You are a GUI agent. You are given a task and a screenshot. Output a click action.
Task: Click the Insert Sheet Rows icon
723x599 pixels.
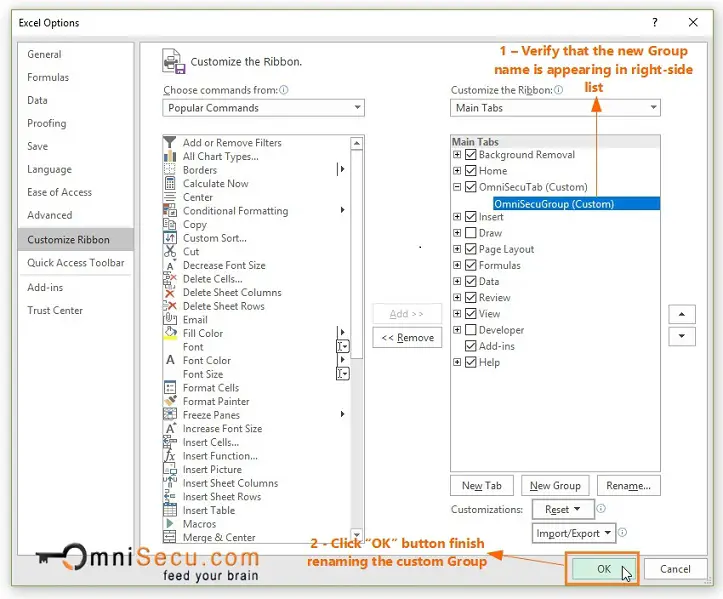(x=170, y=496)
